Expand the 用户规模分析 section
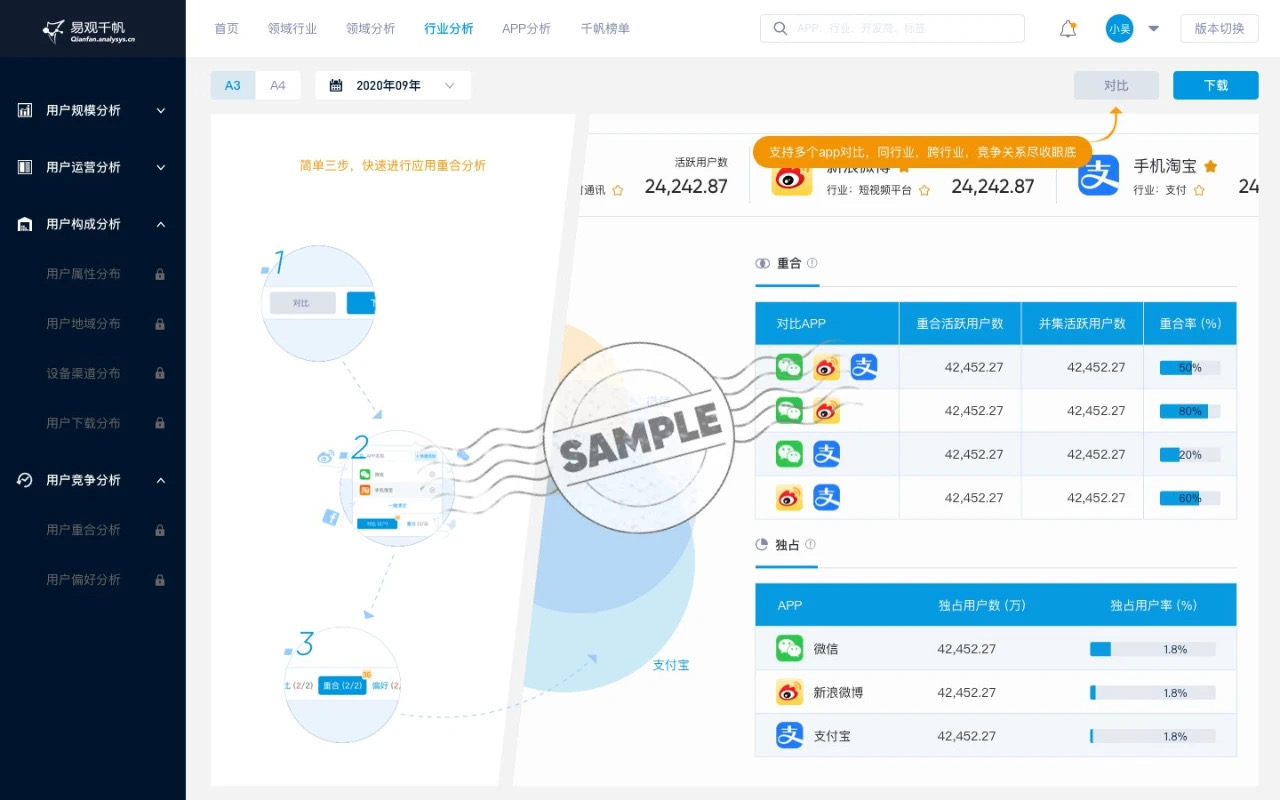 coord(161,110)
